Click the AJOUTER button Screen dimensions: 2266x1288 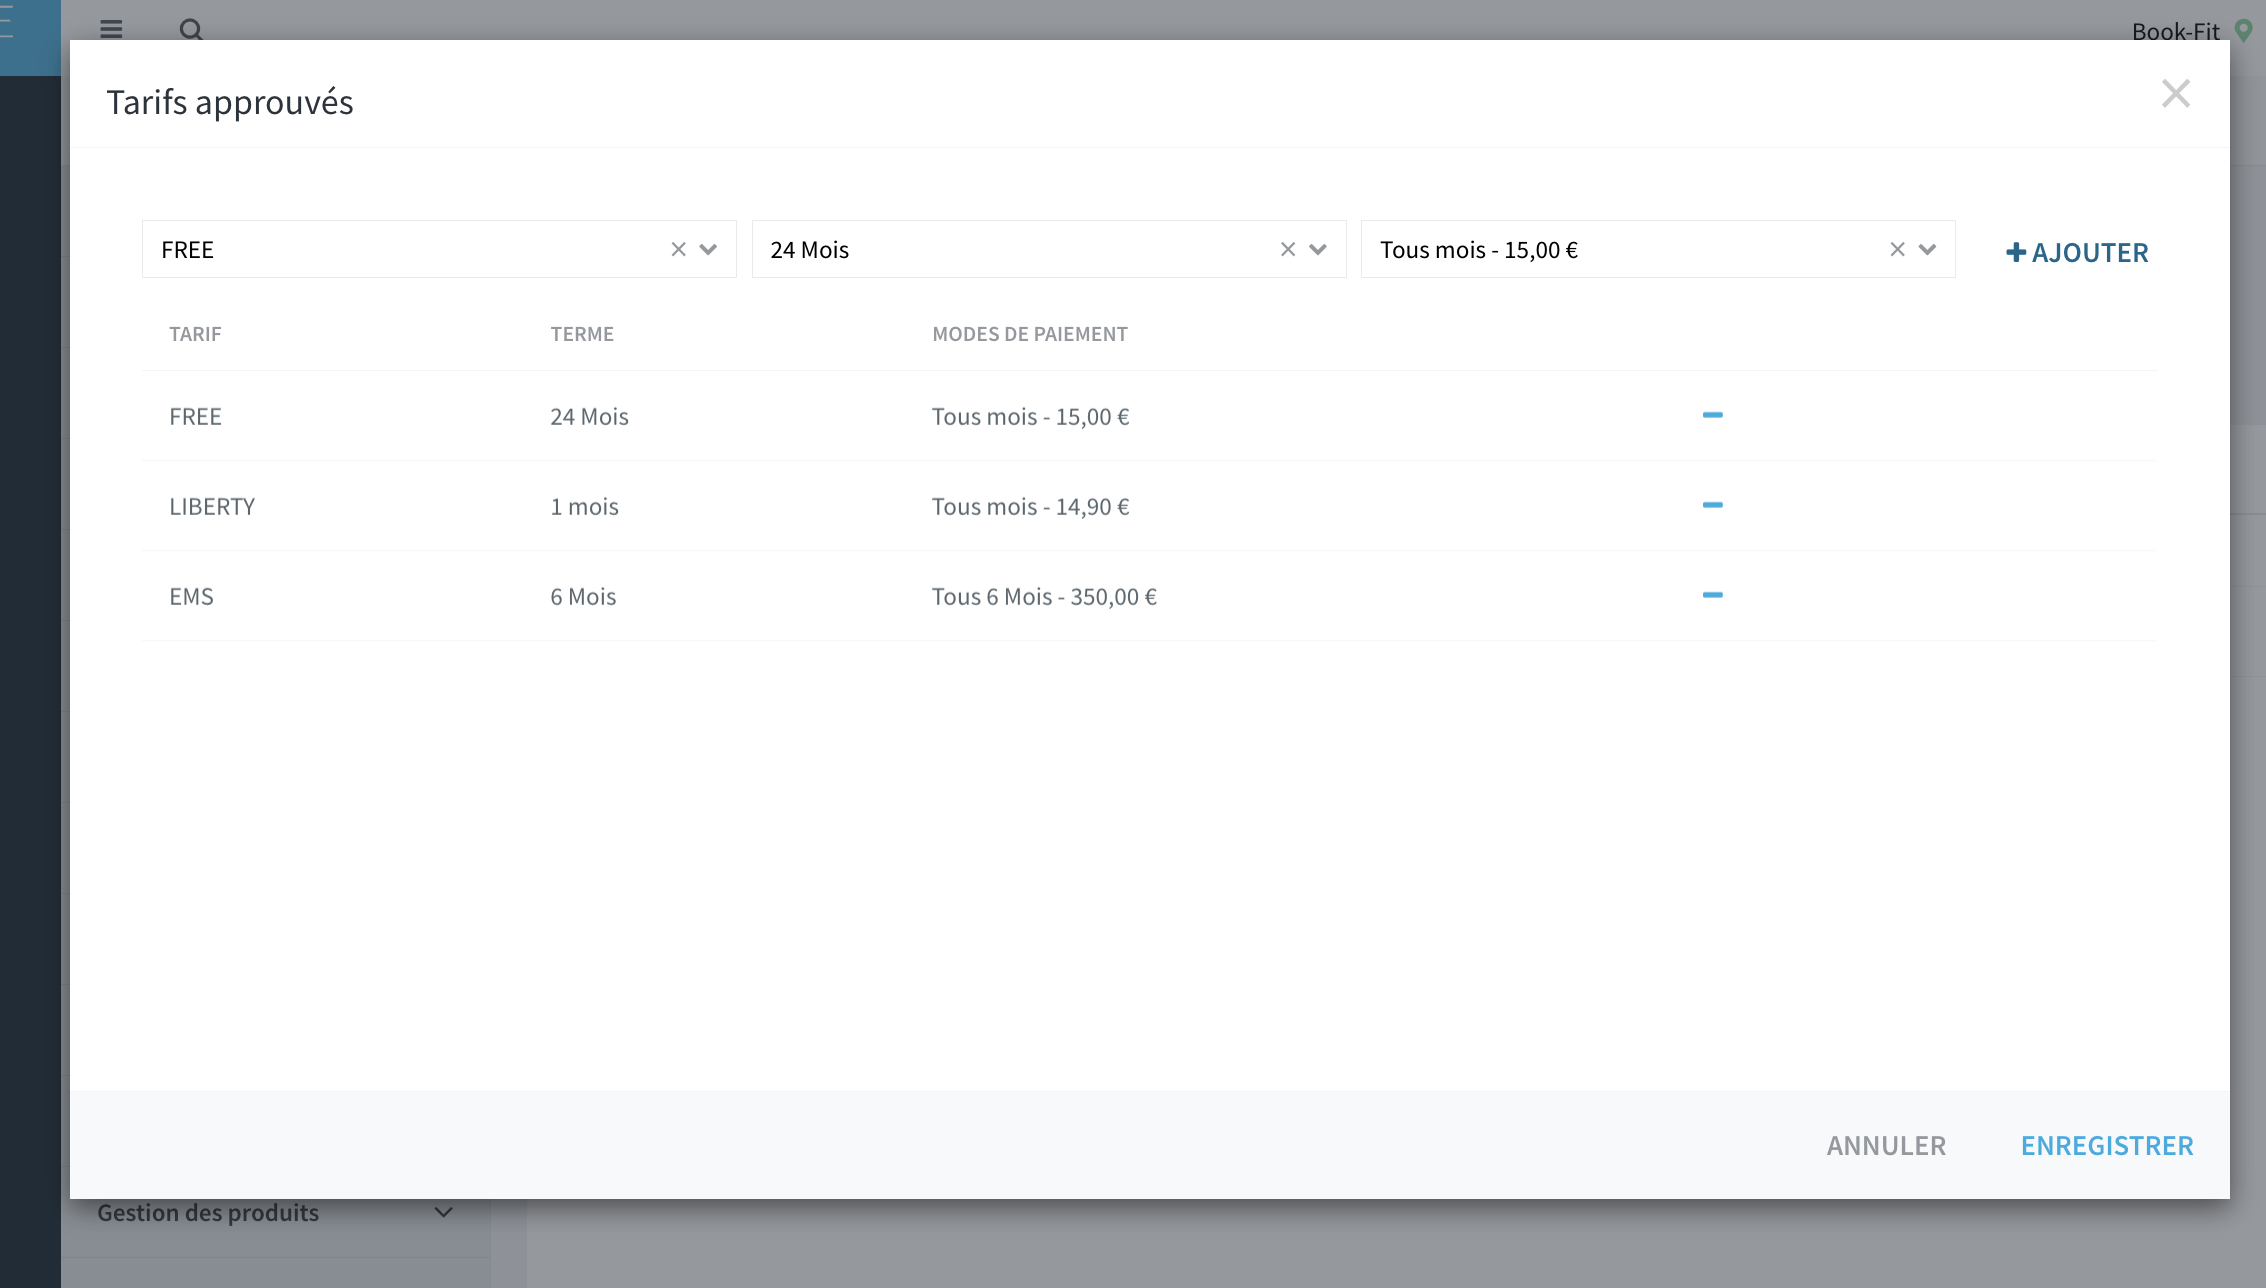click(2077, 252)
